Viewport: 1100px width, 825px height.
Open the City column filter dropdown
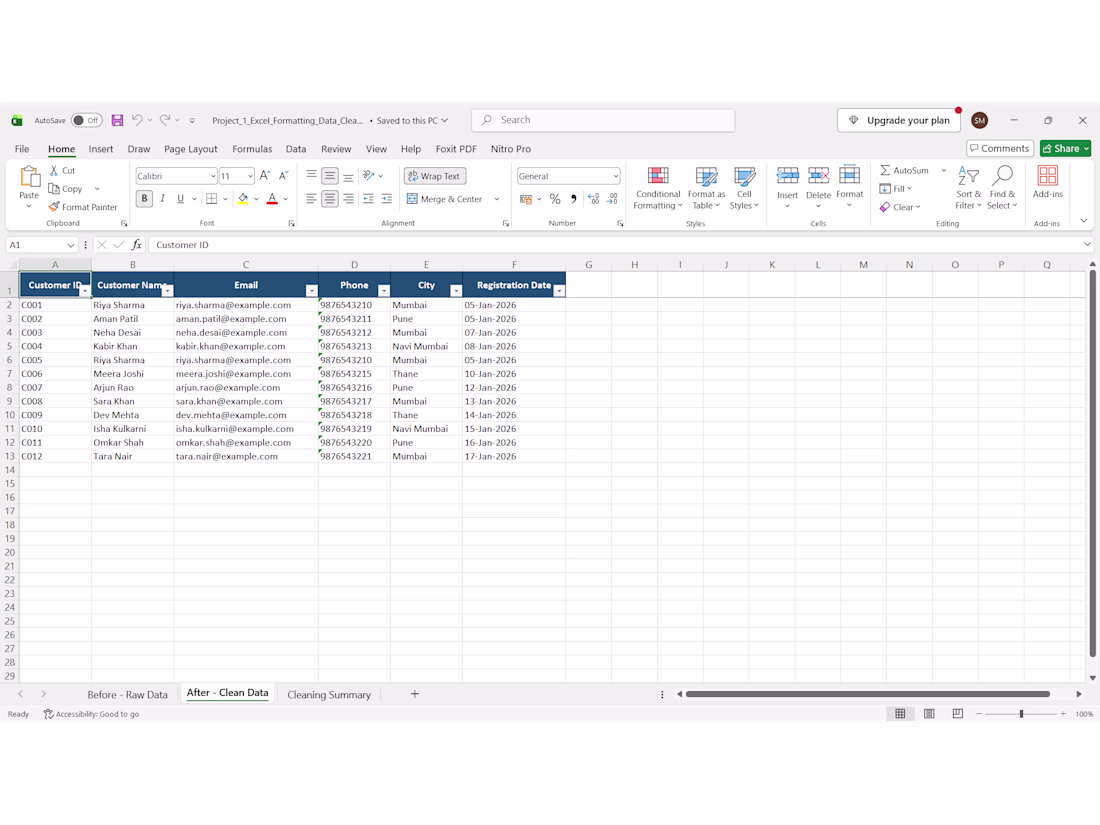455,290
